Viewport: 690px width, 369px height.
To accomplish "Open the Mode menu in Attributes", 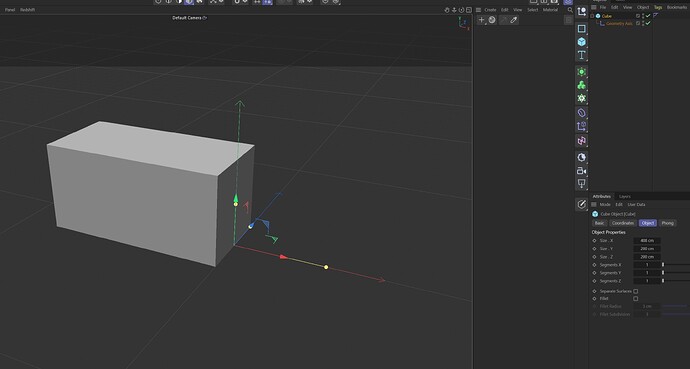I will tap(605, 205).
